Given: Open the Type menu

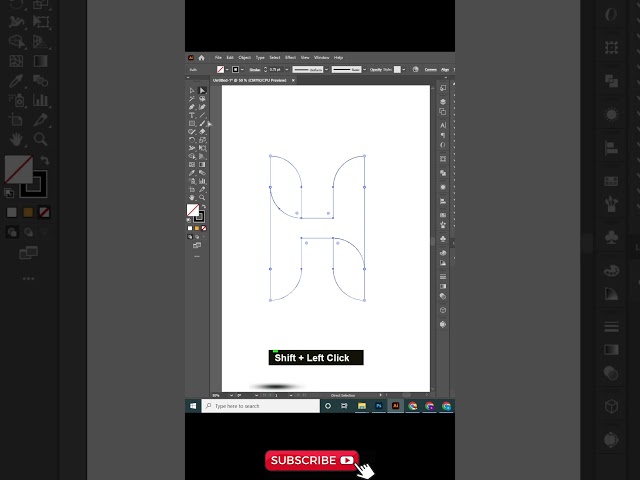Looking at the screenshot, I should 260,58.
